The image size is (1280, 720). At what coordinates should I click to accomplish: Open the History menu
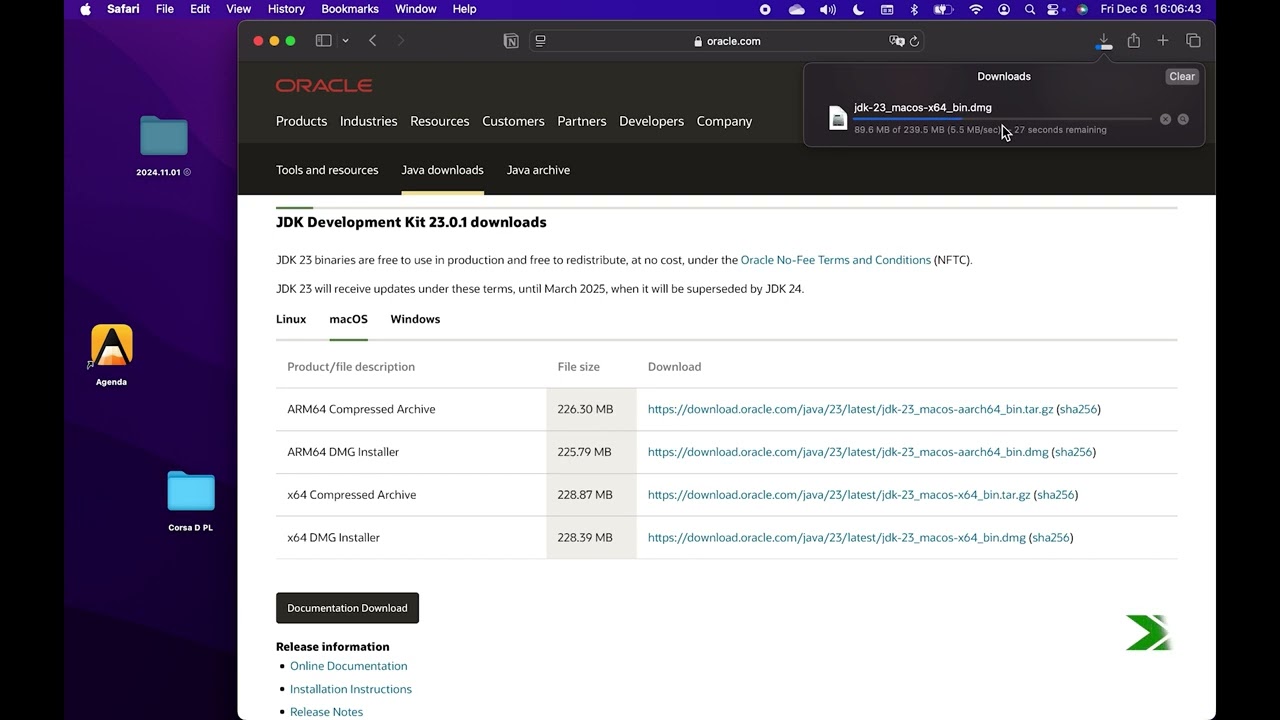click(x=286, y=9)
